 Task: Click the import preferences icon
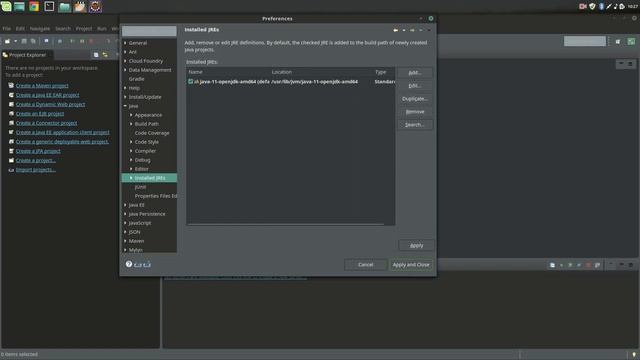[138, 264]
